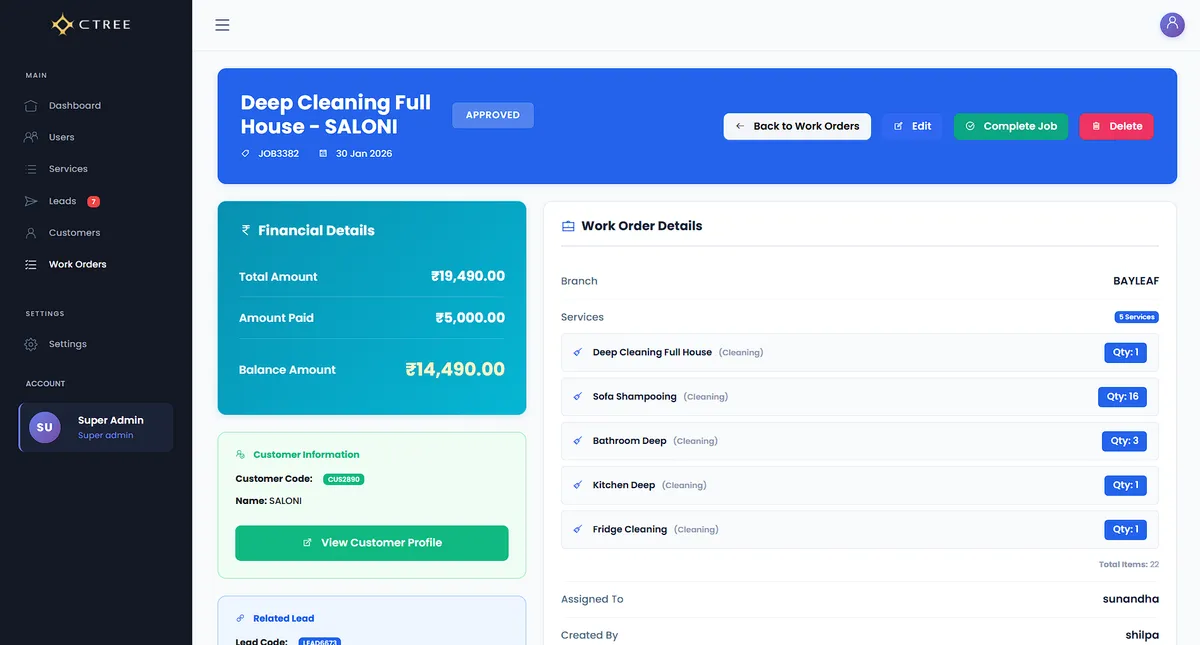Click the Qty: 3 badge for Bathroom Deep
1200x645 pixels.
click(x=1125, y=441)
